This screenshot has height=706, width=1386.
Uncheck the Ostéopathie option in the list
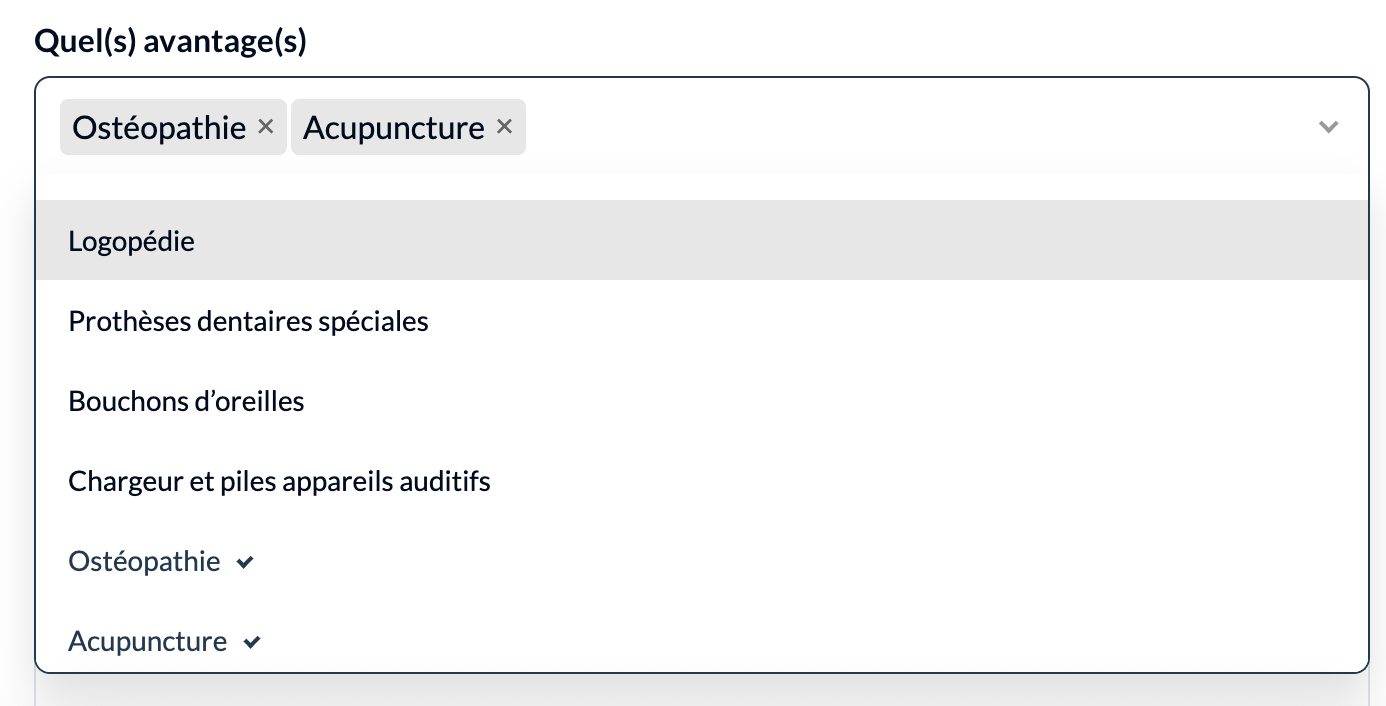tap(144, 562)
